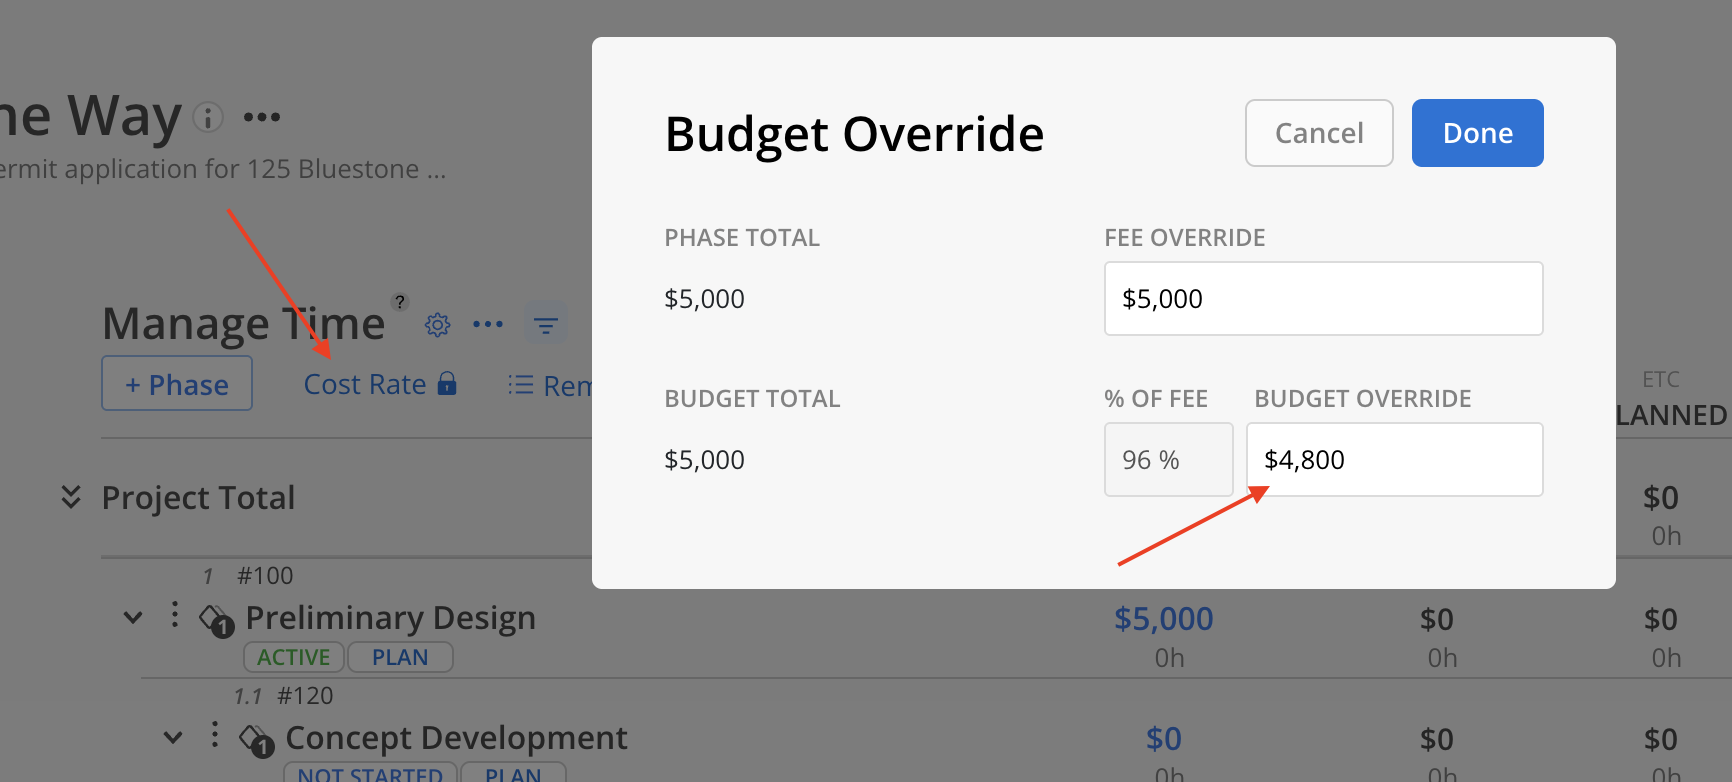Click the tag icon on Preliminary Design
The image size is (1732, 782).
[216, 620]
